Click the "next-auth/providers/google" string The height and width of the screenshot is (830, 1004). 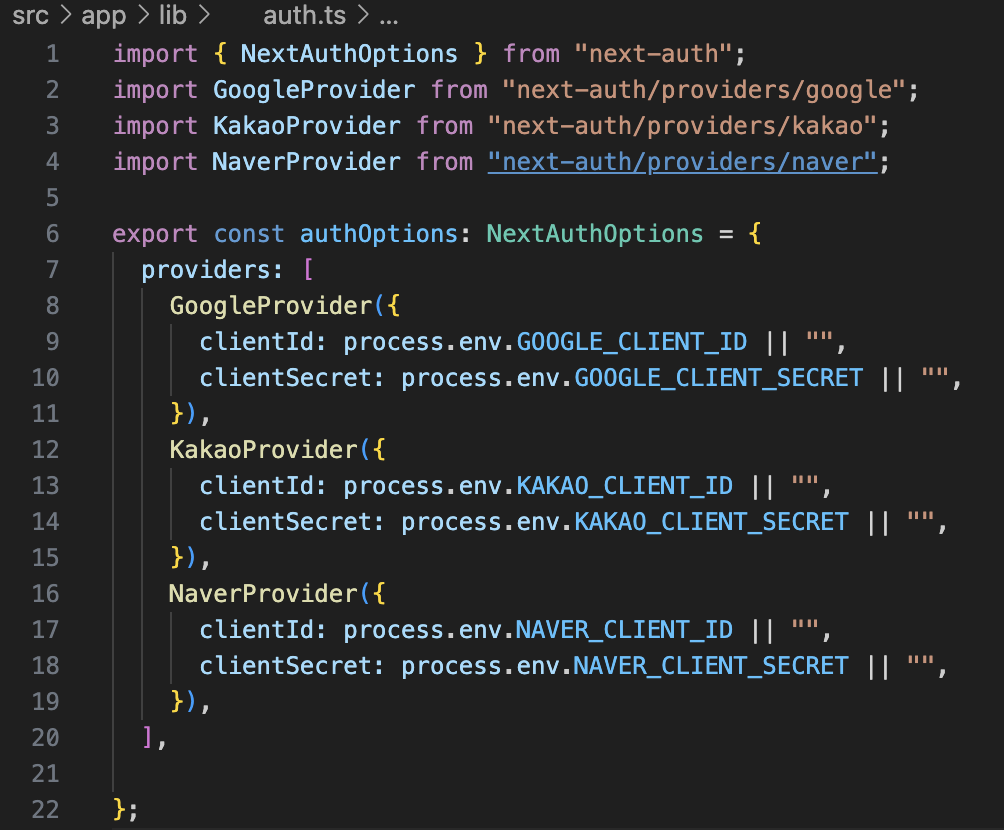704,90
